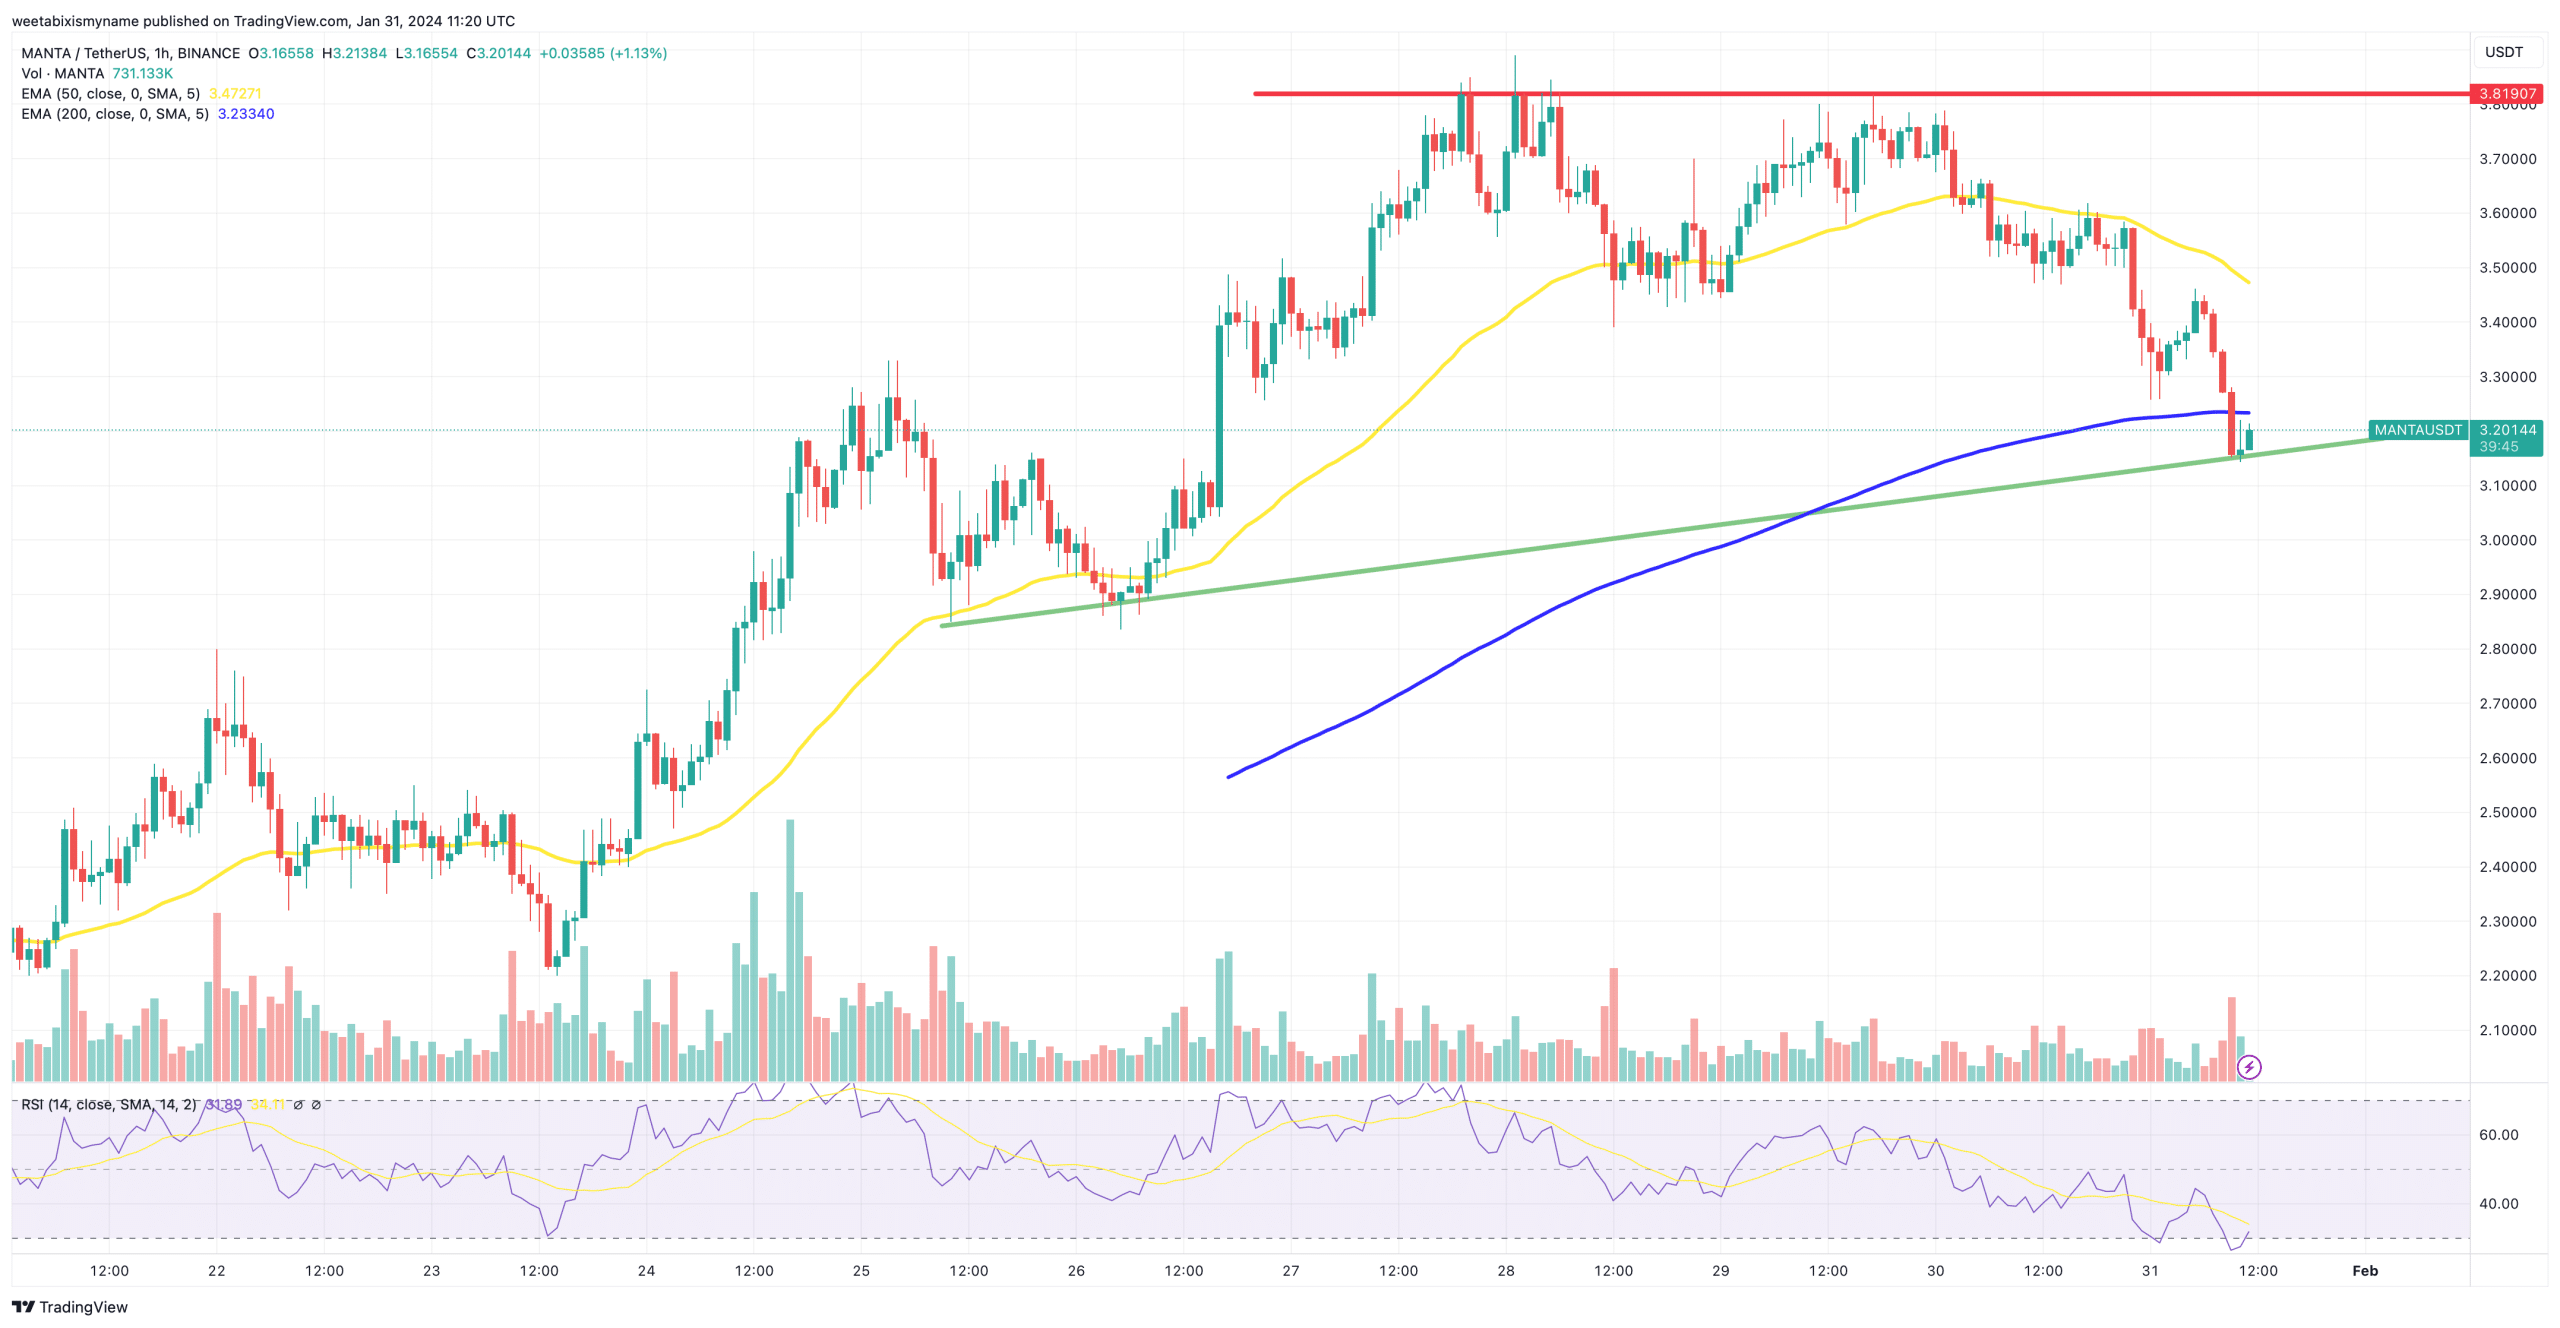Click the 2.50000 price axis label
Screen dimensions: 2560x1328
[x=2507, y=812]
